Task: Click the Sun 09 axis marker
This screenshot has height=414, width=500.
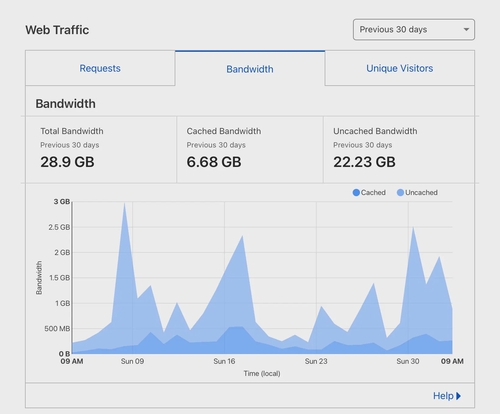Action: point(132,361)
